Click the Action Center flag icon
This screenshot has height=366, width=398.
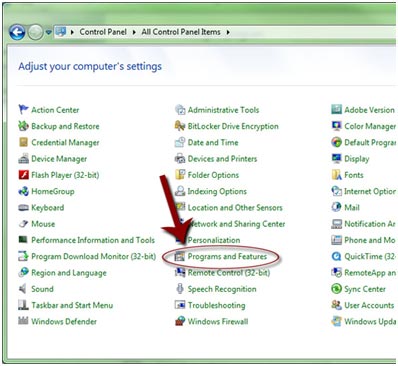23,109
